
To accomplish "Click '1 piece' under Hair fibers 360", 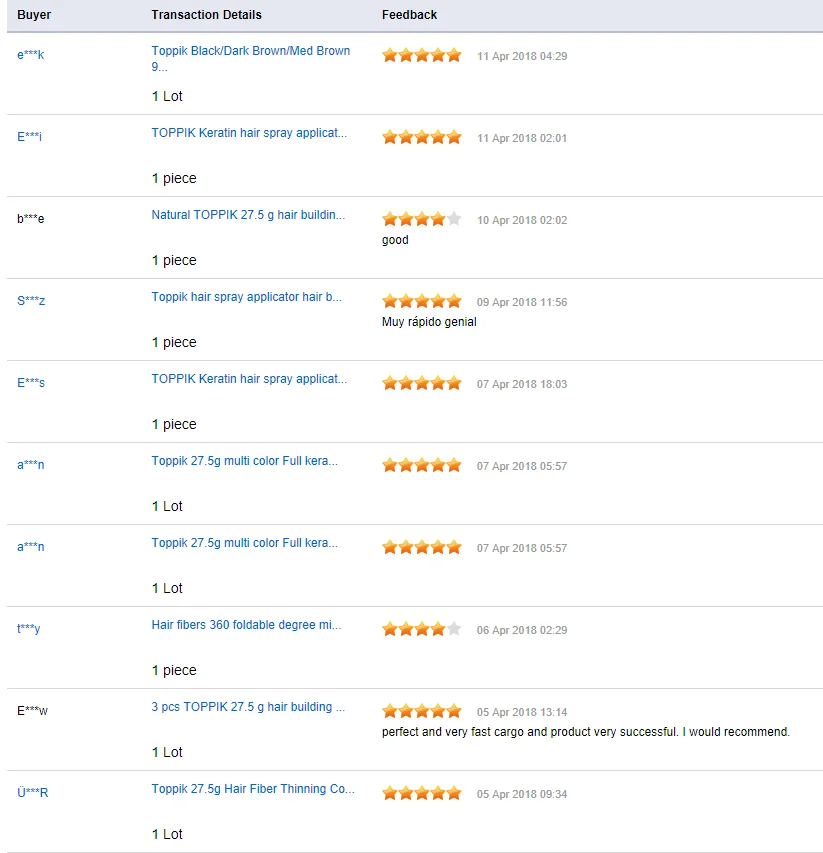I will [174, 670].
